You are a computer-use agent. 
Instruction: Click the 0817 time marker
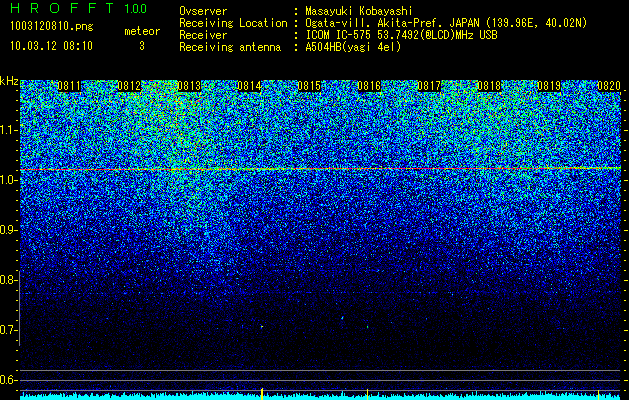tap(429, 86)
